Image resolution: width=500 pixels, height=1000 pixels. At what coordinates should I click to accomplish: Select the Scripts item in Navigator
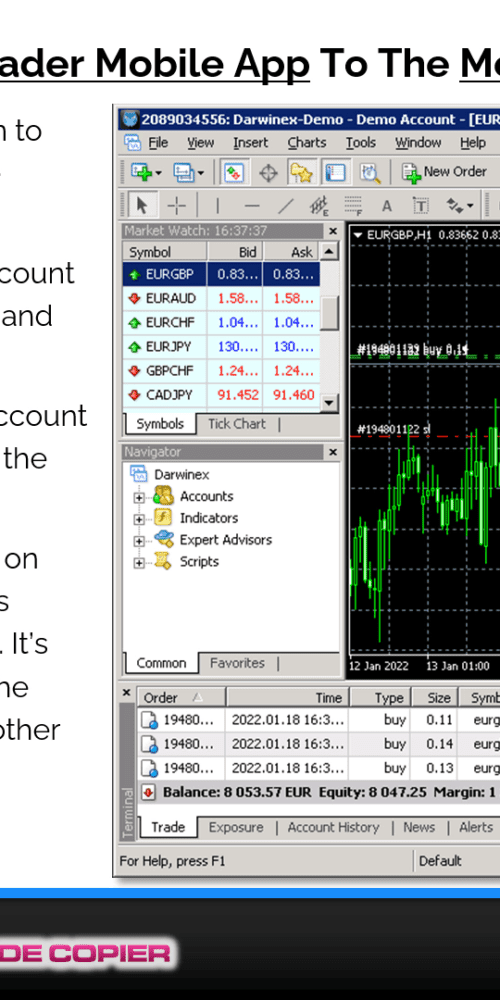coord(199,562)
